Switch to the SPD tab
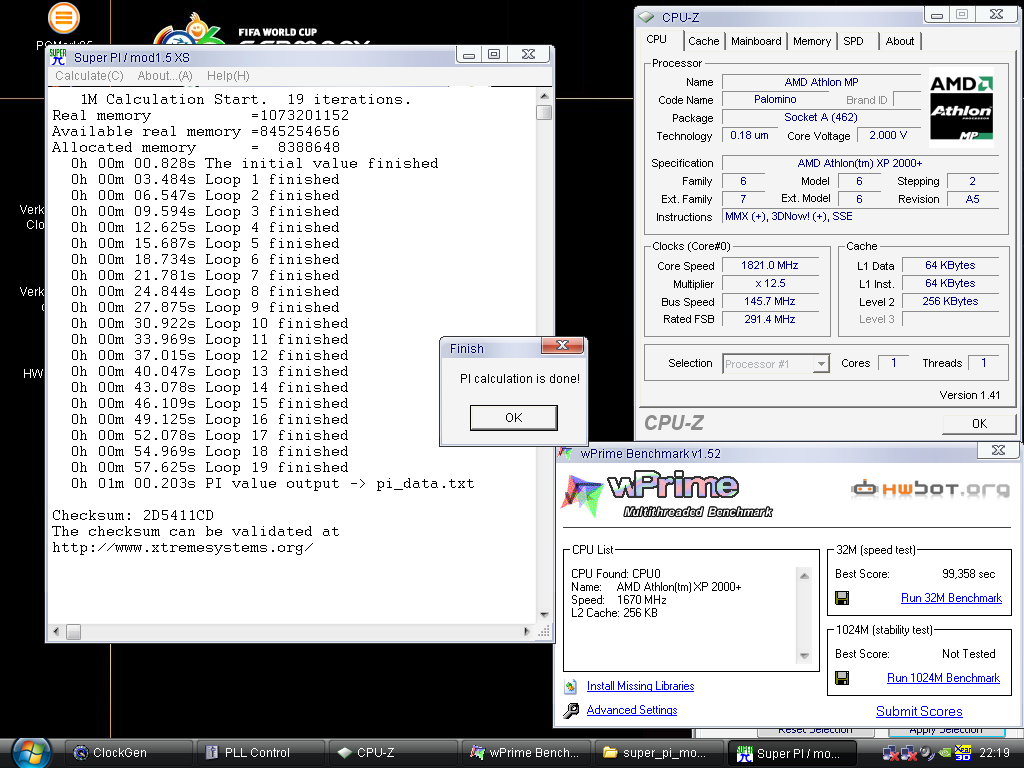 (853, 41)
